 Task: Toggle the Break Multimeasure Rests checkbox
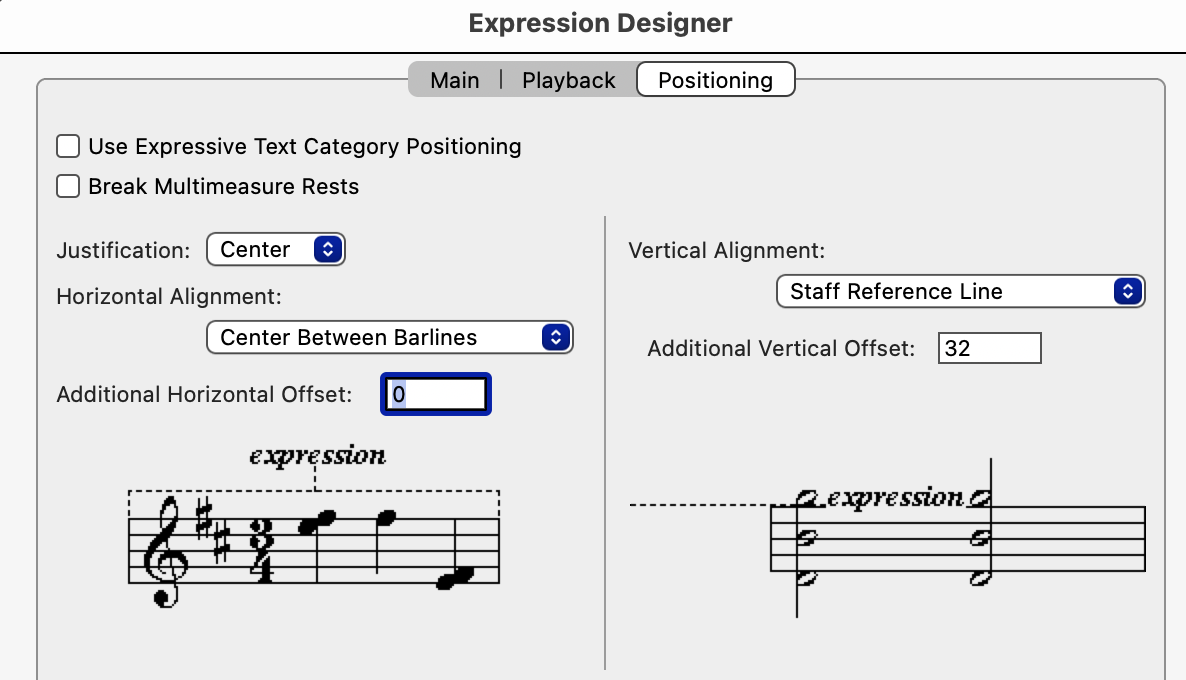point(68,187)
